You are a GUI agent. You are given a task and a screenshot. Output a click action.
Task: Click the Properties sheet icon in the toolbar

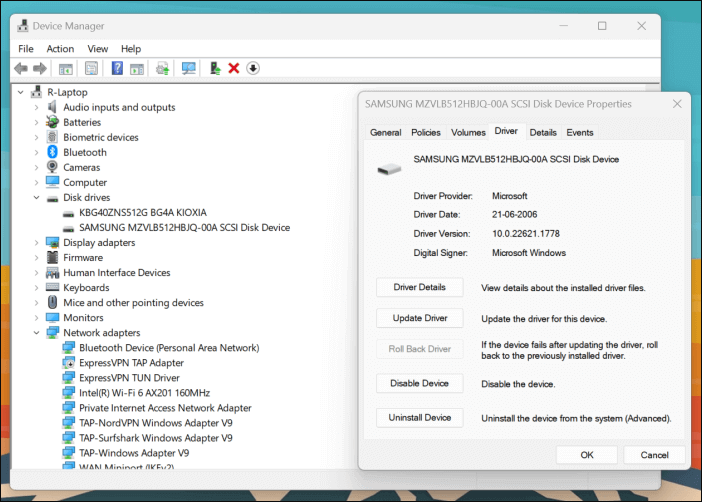pyautogui.click(x=91, y=68)
